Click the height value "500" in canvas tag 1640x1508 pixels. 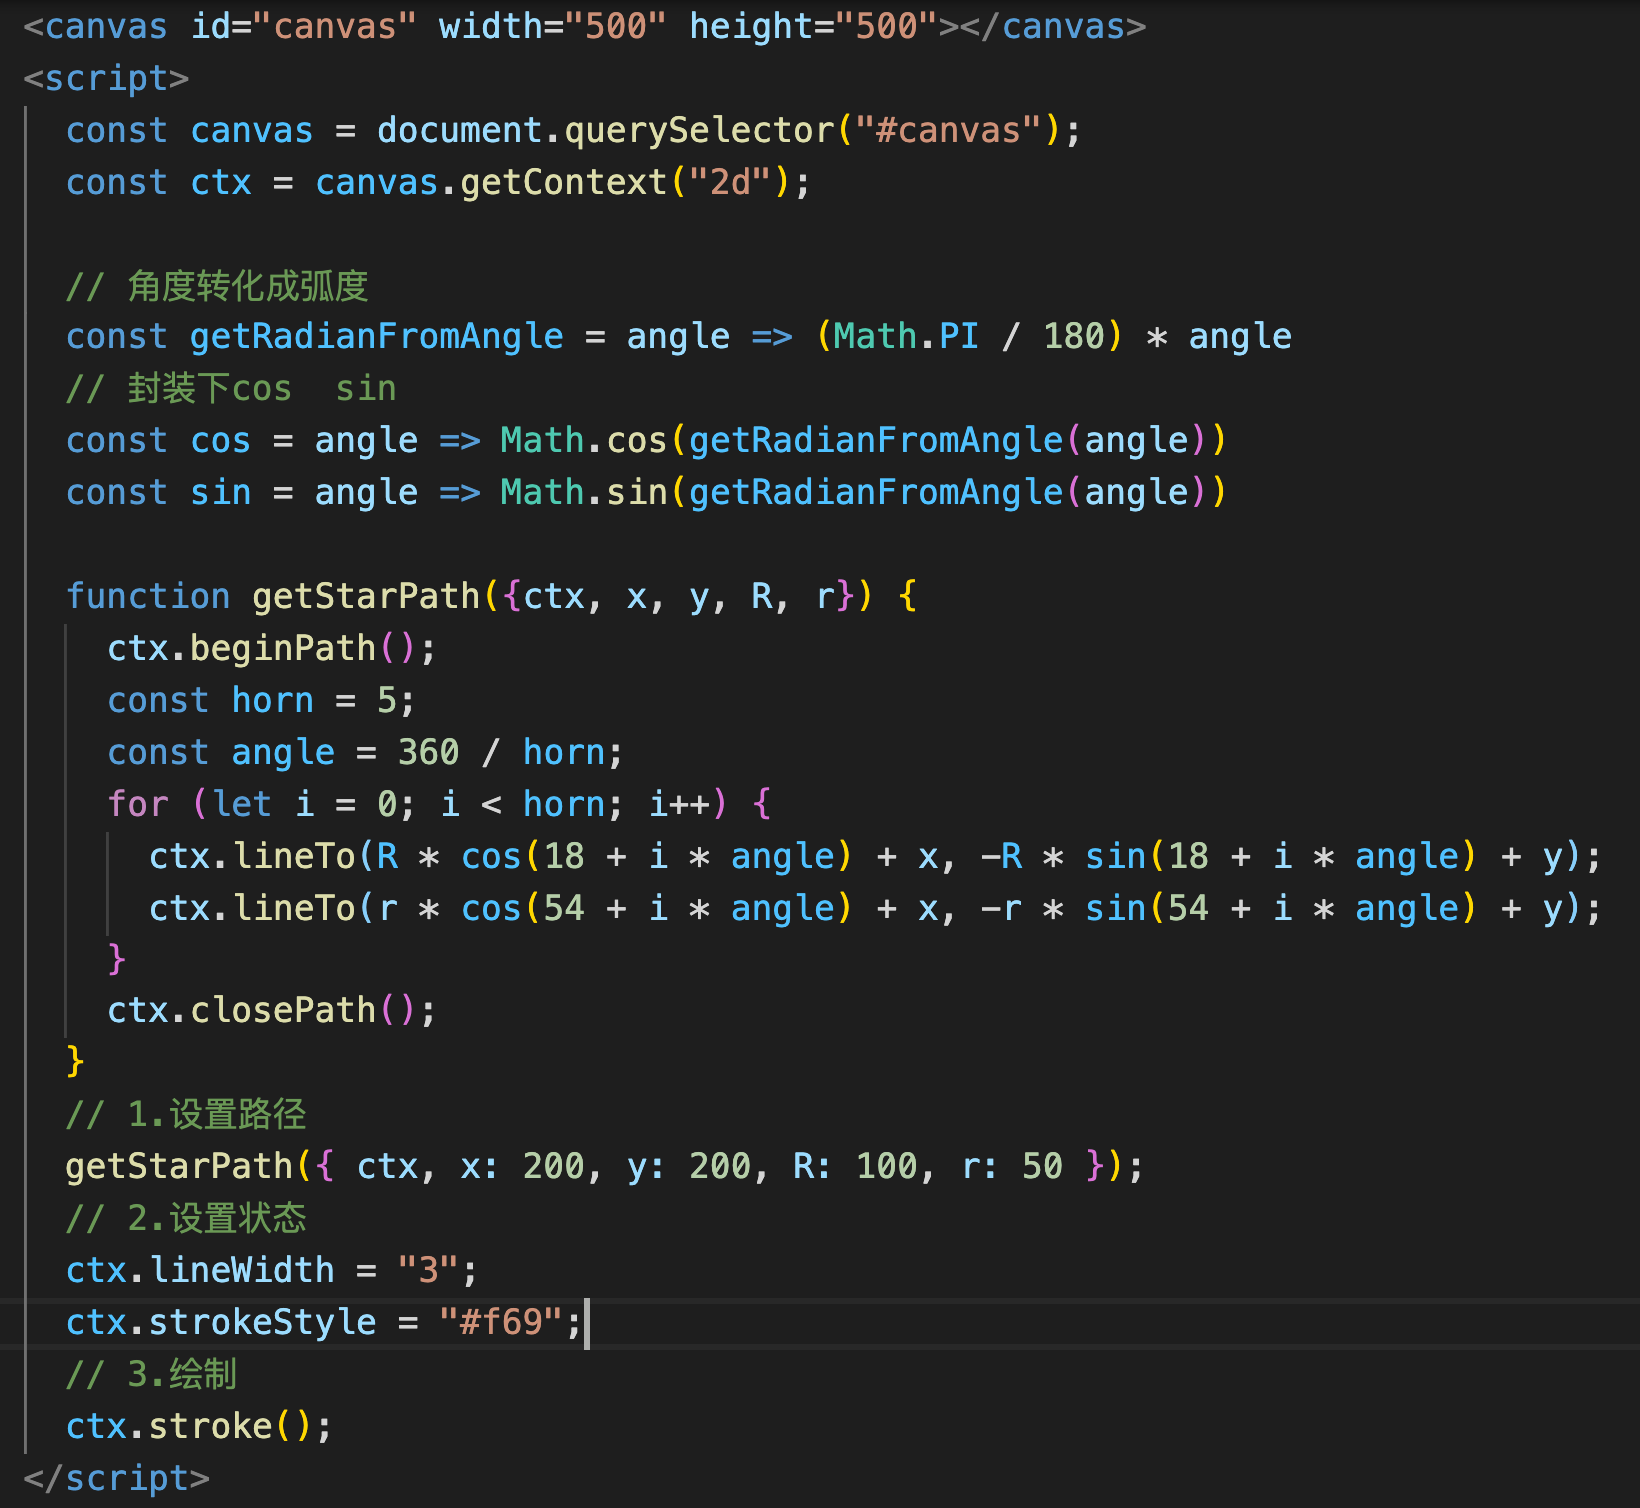click(887, 26)
